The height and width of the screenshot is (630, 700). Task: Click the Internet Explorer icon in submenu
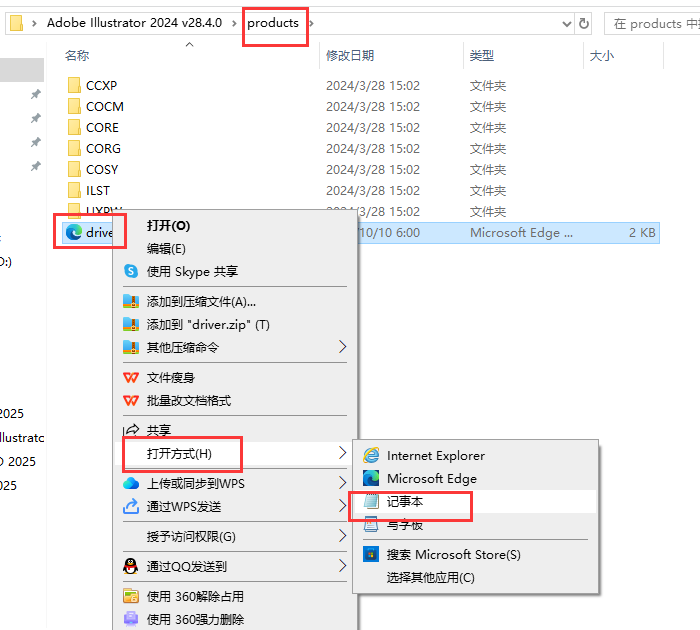pyautogui.click(x=371, y=455)
